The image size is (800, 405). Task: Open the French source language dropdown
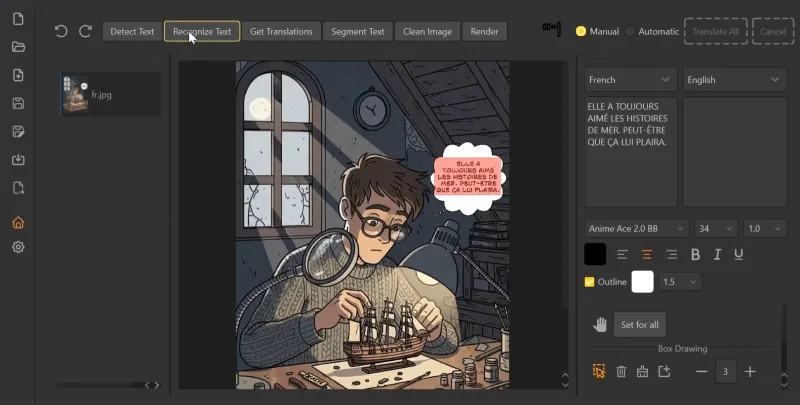(x=631, y=80)
